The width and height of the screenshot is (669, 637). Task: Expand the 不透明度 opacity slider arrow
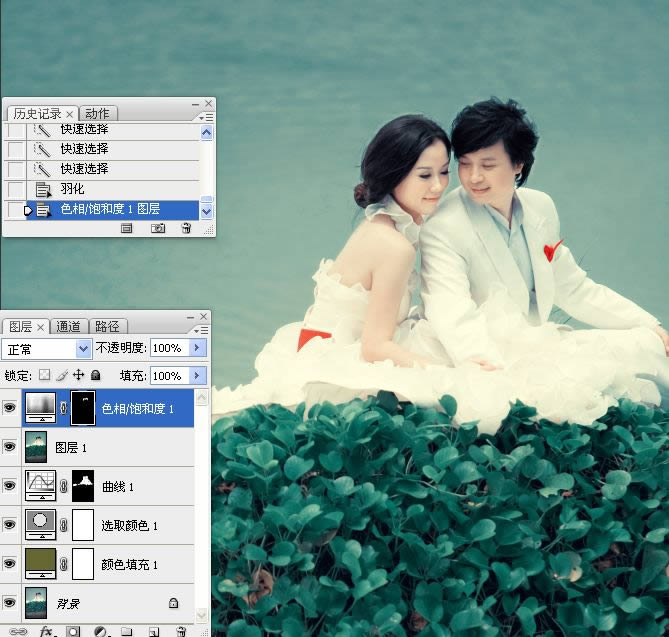click(x=197, y=348)
